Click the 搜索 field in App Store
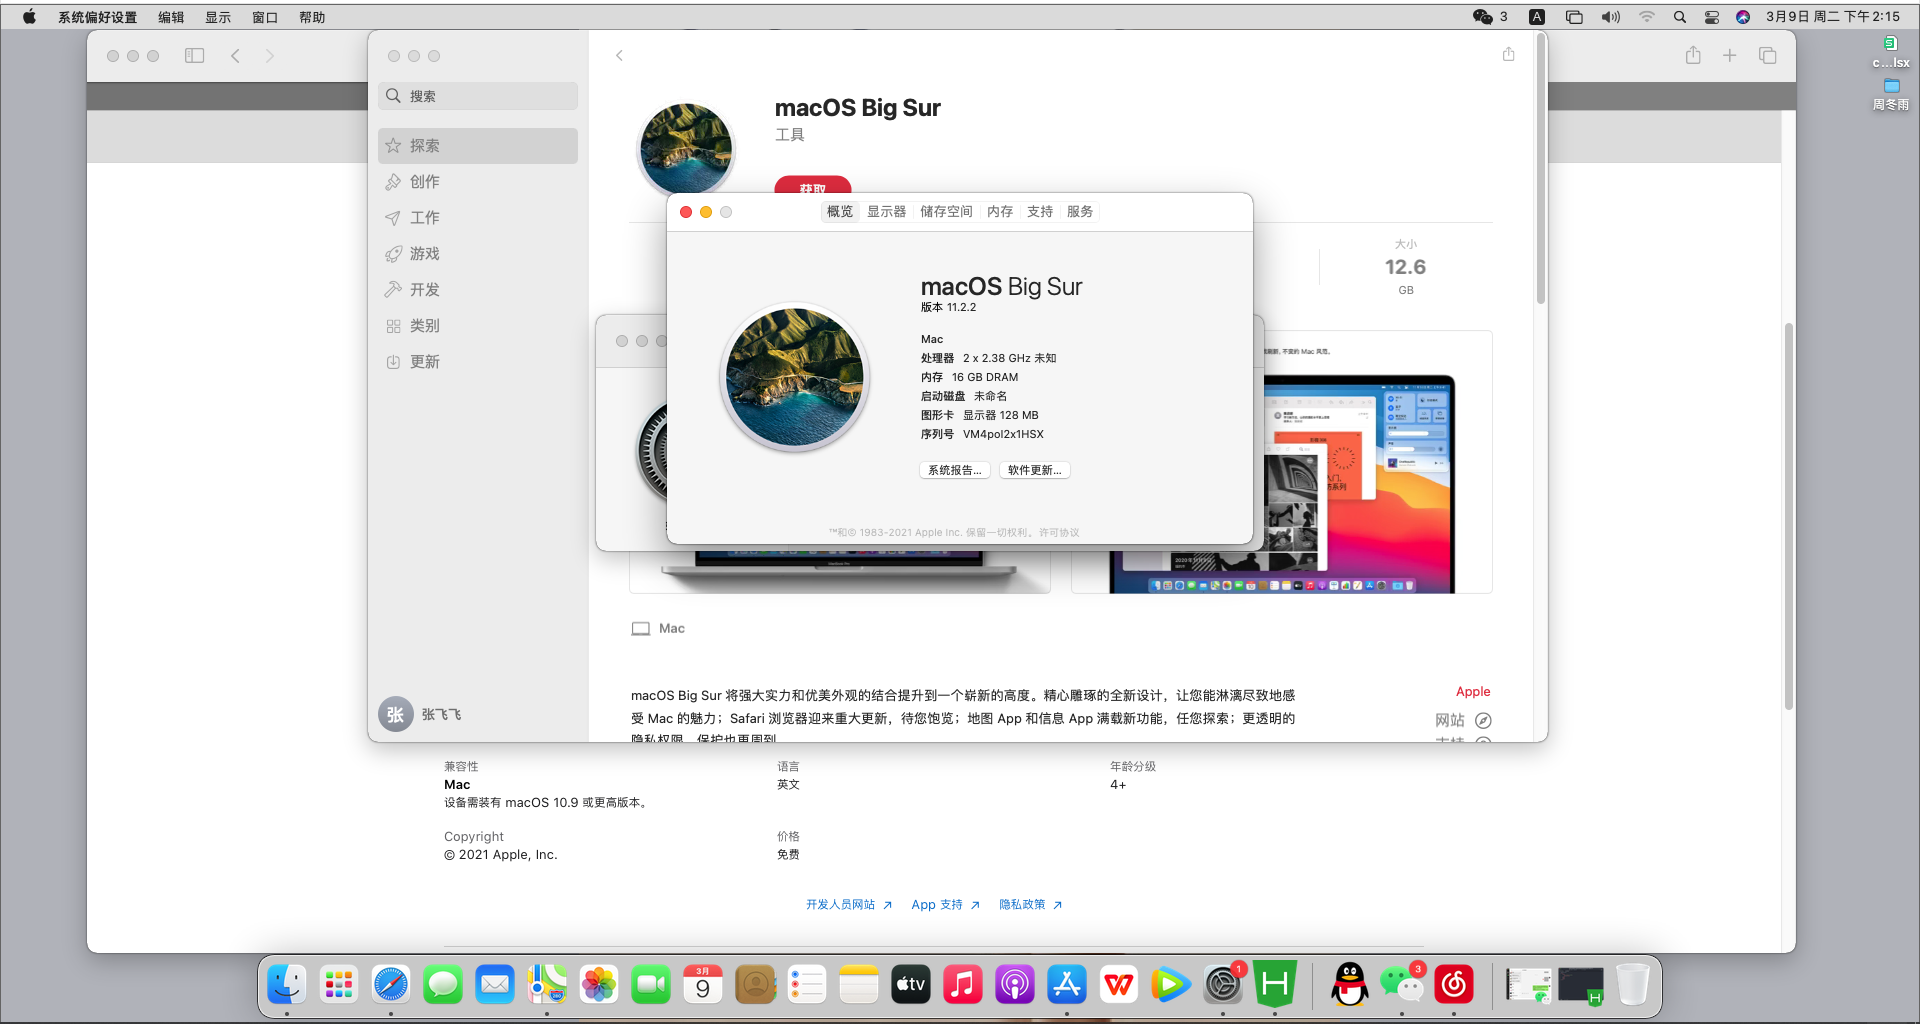 tap(478, 96)
